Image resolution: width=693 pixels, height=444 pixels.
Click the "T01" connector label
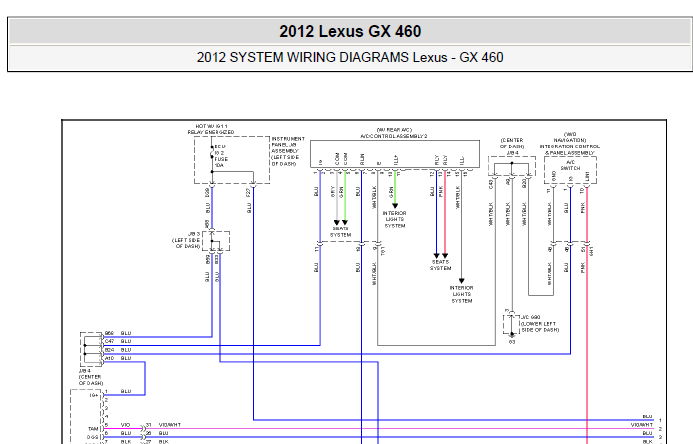383,250
